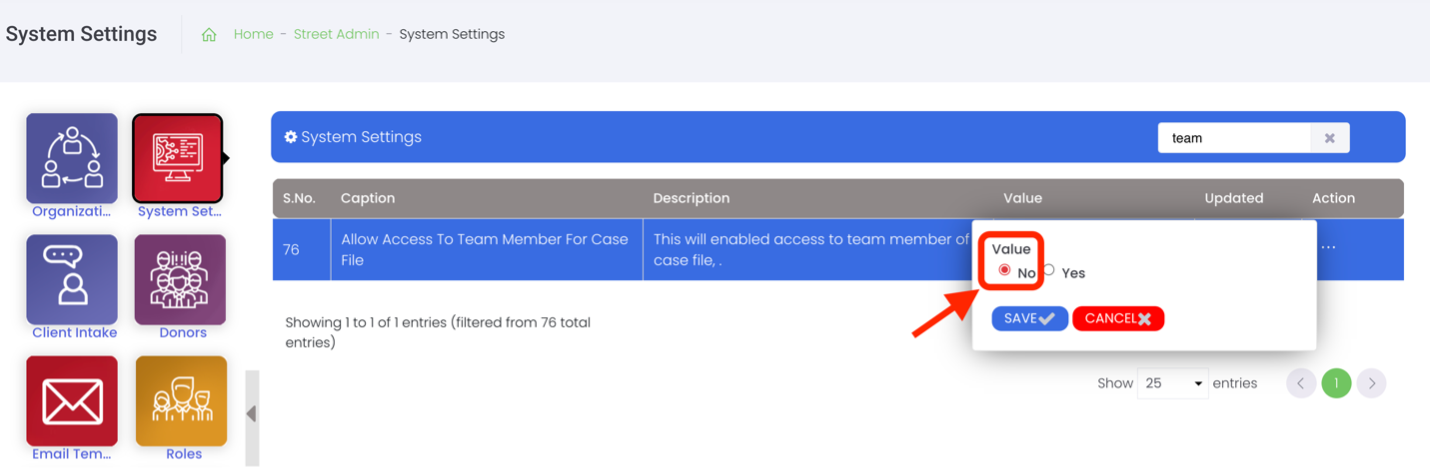Go to the Home breadcrumb link
This screenshot has width=1430, height=470.
(x=253, y=34)
